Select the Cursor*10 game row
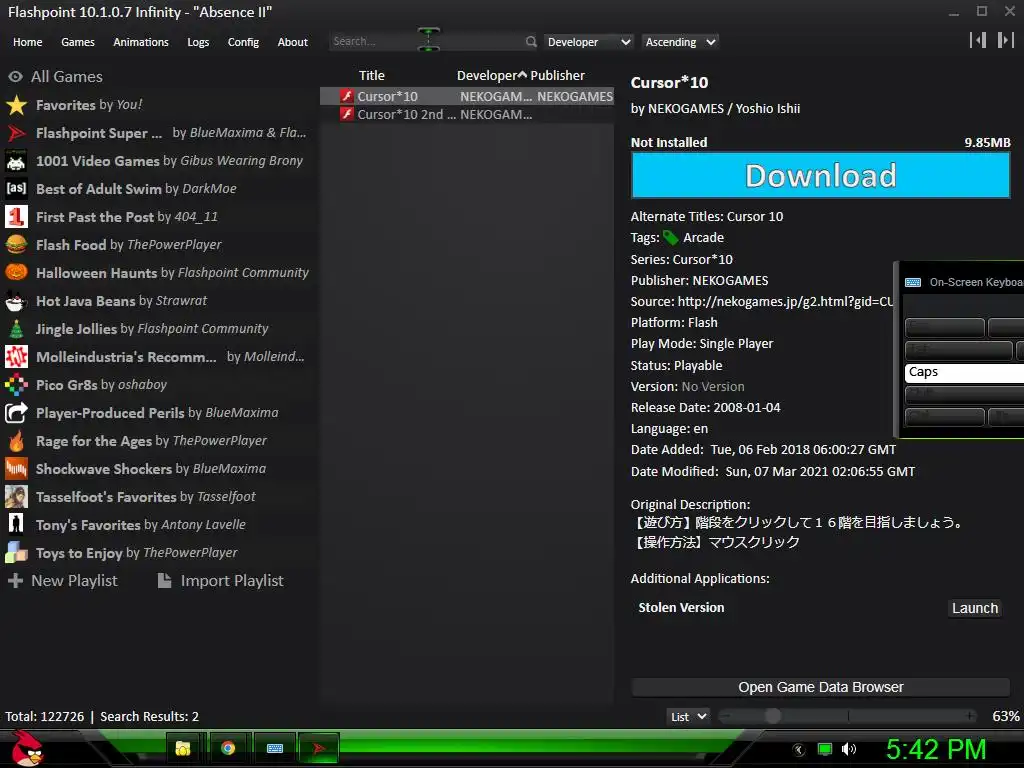This screenshot has width=1024, height=768. [467, 96]
